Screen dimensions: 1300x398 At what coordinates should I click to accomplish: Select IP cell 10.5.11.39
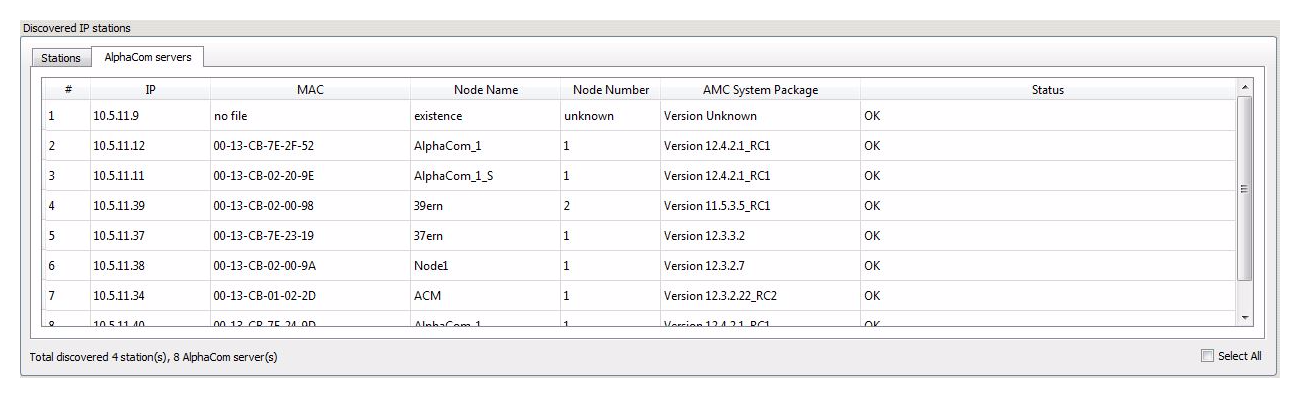coord(150,206)
